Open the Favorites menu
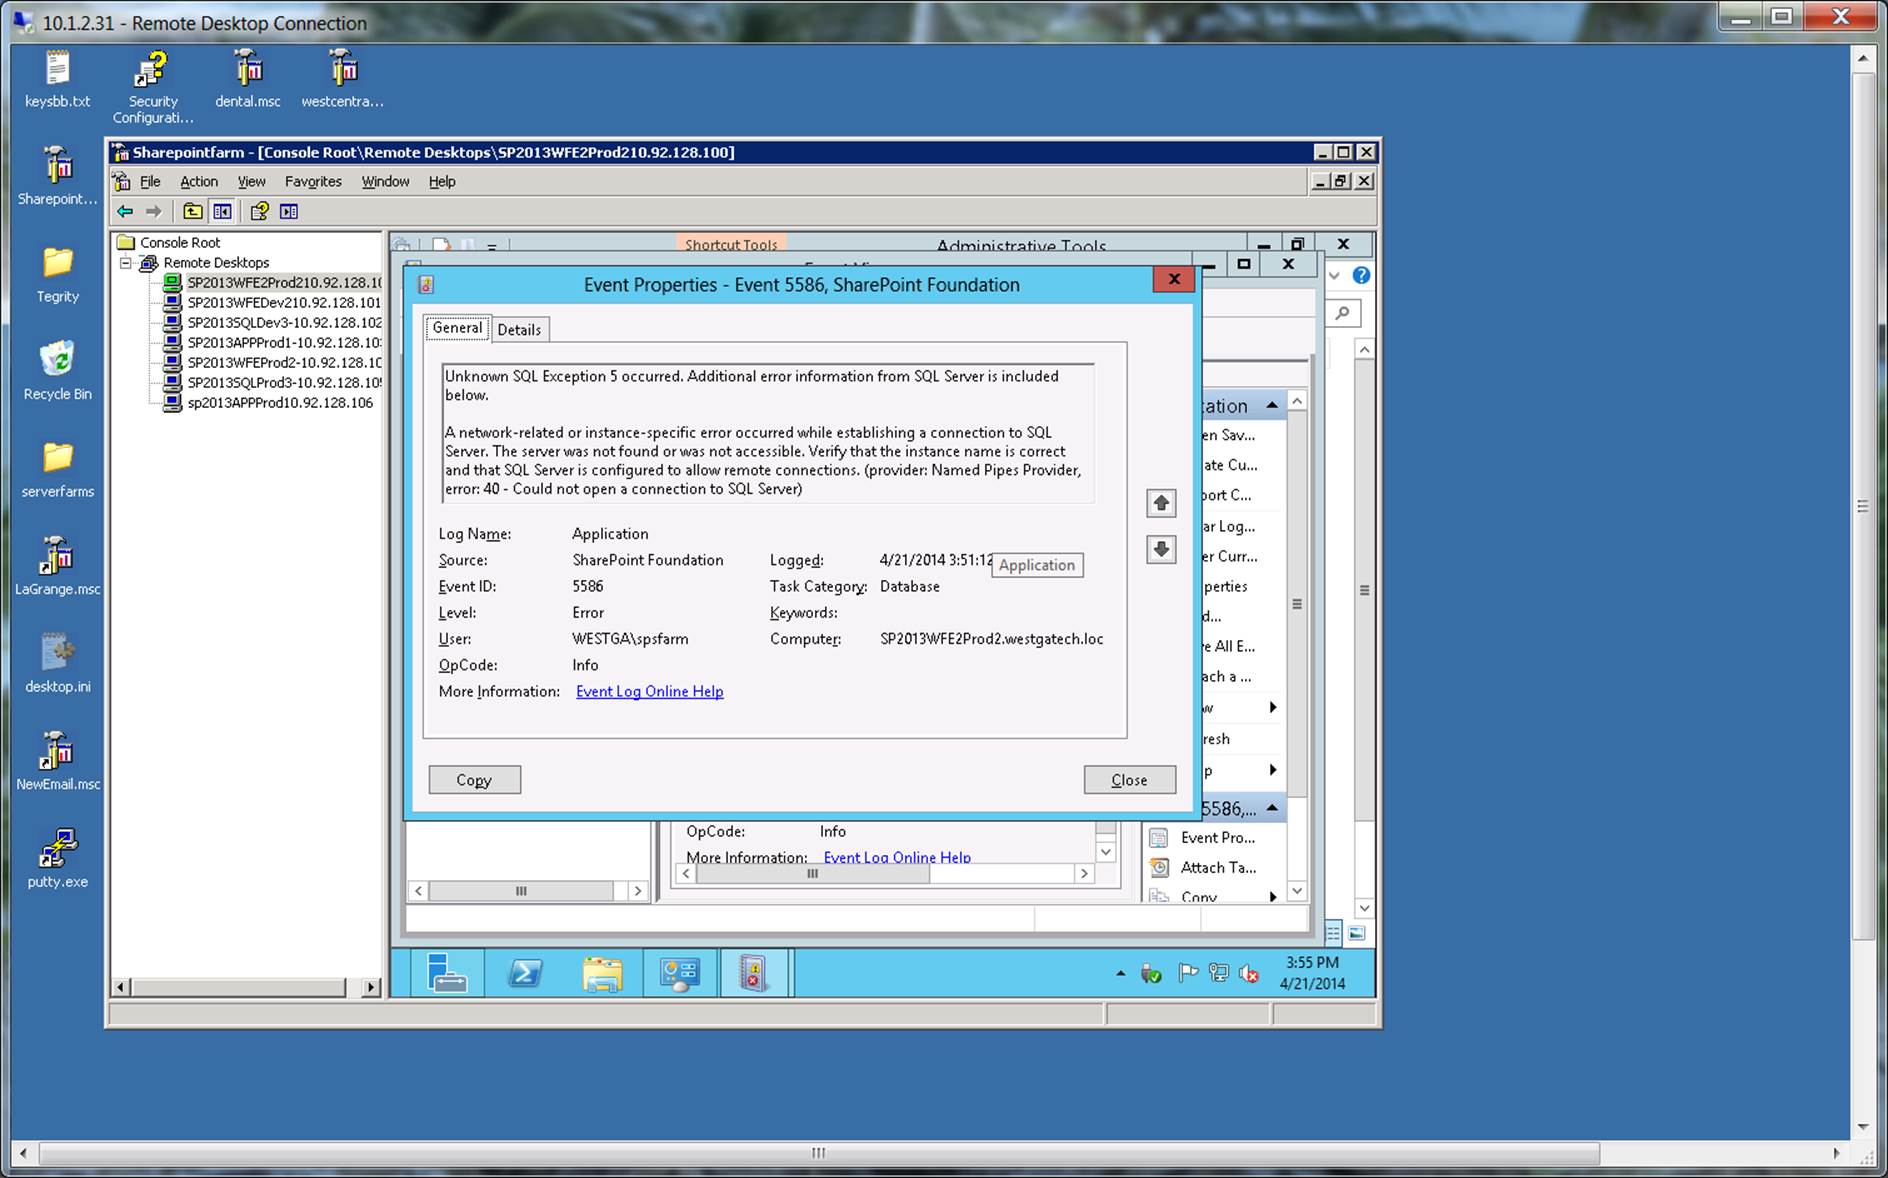 click(313, 181)
